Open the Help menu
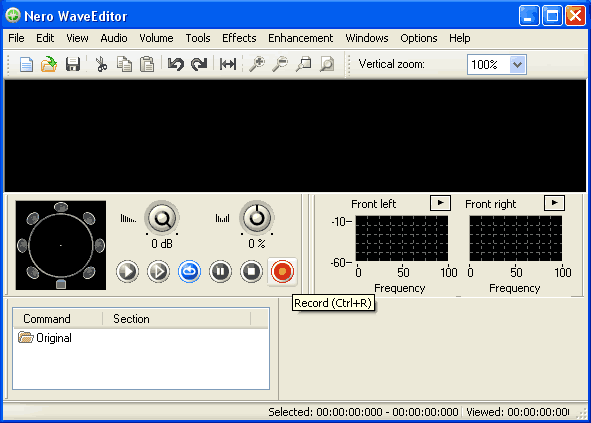The height and width of the screenshot is (423, 591). click(459, 38)
